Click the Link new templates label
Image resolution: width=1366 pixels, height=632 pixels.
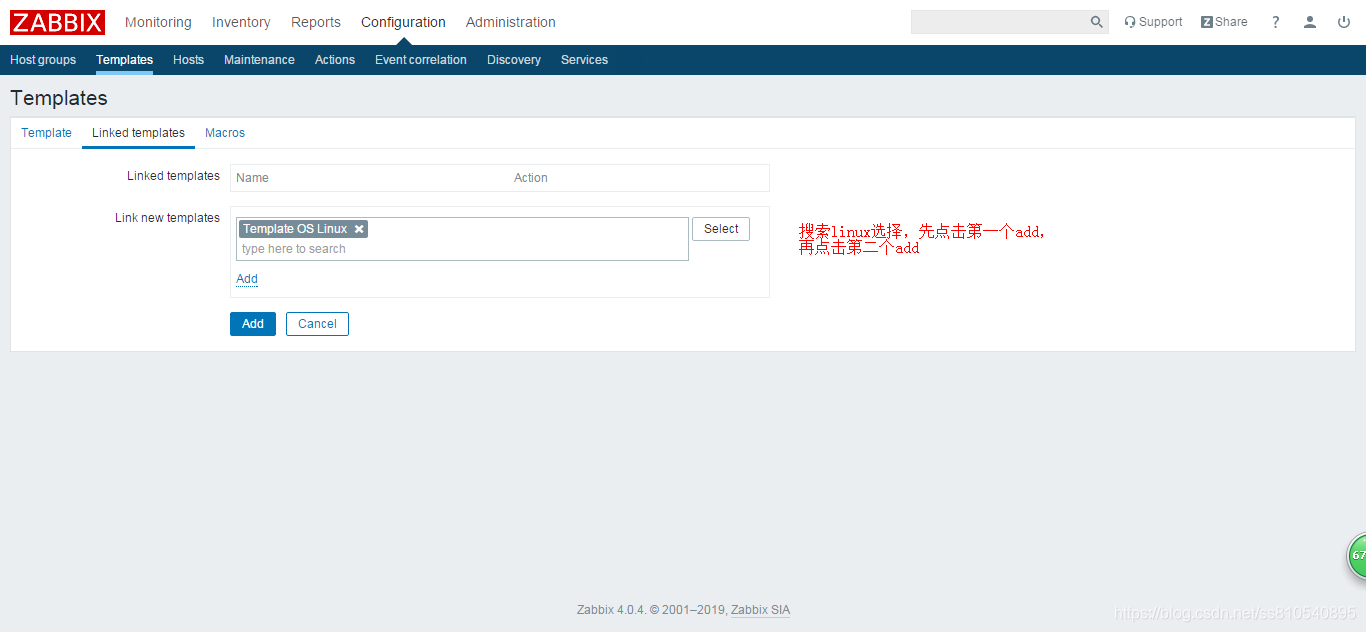(167, 218)
